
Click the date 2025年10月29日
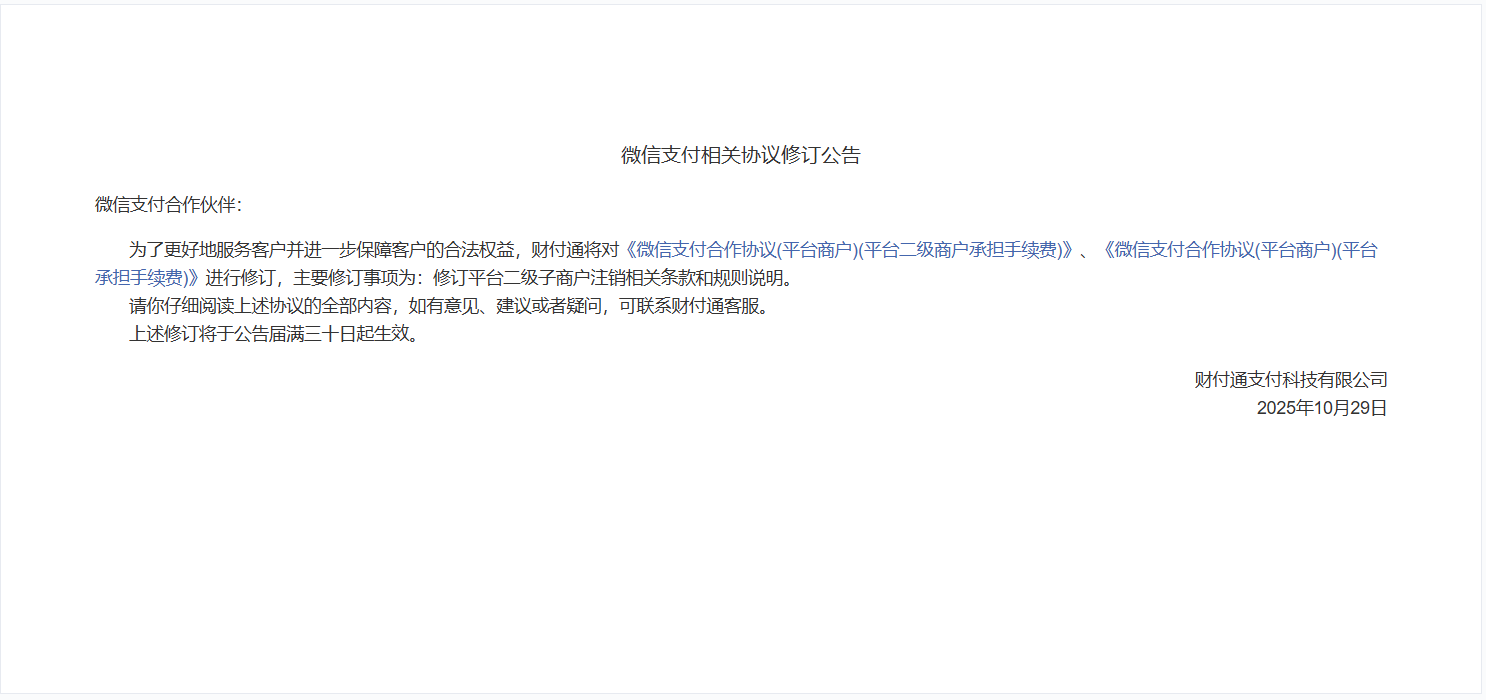(x=1322, y=408)
